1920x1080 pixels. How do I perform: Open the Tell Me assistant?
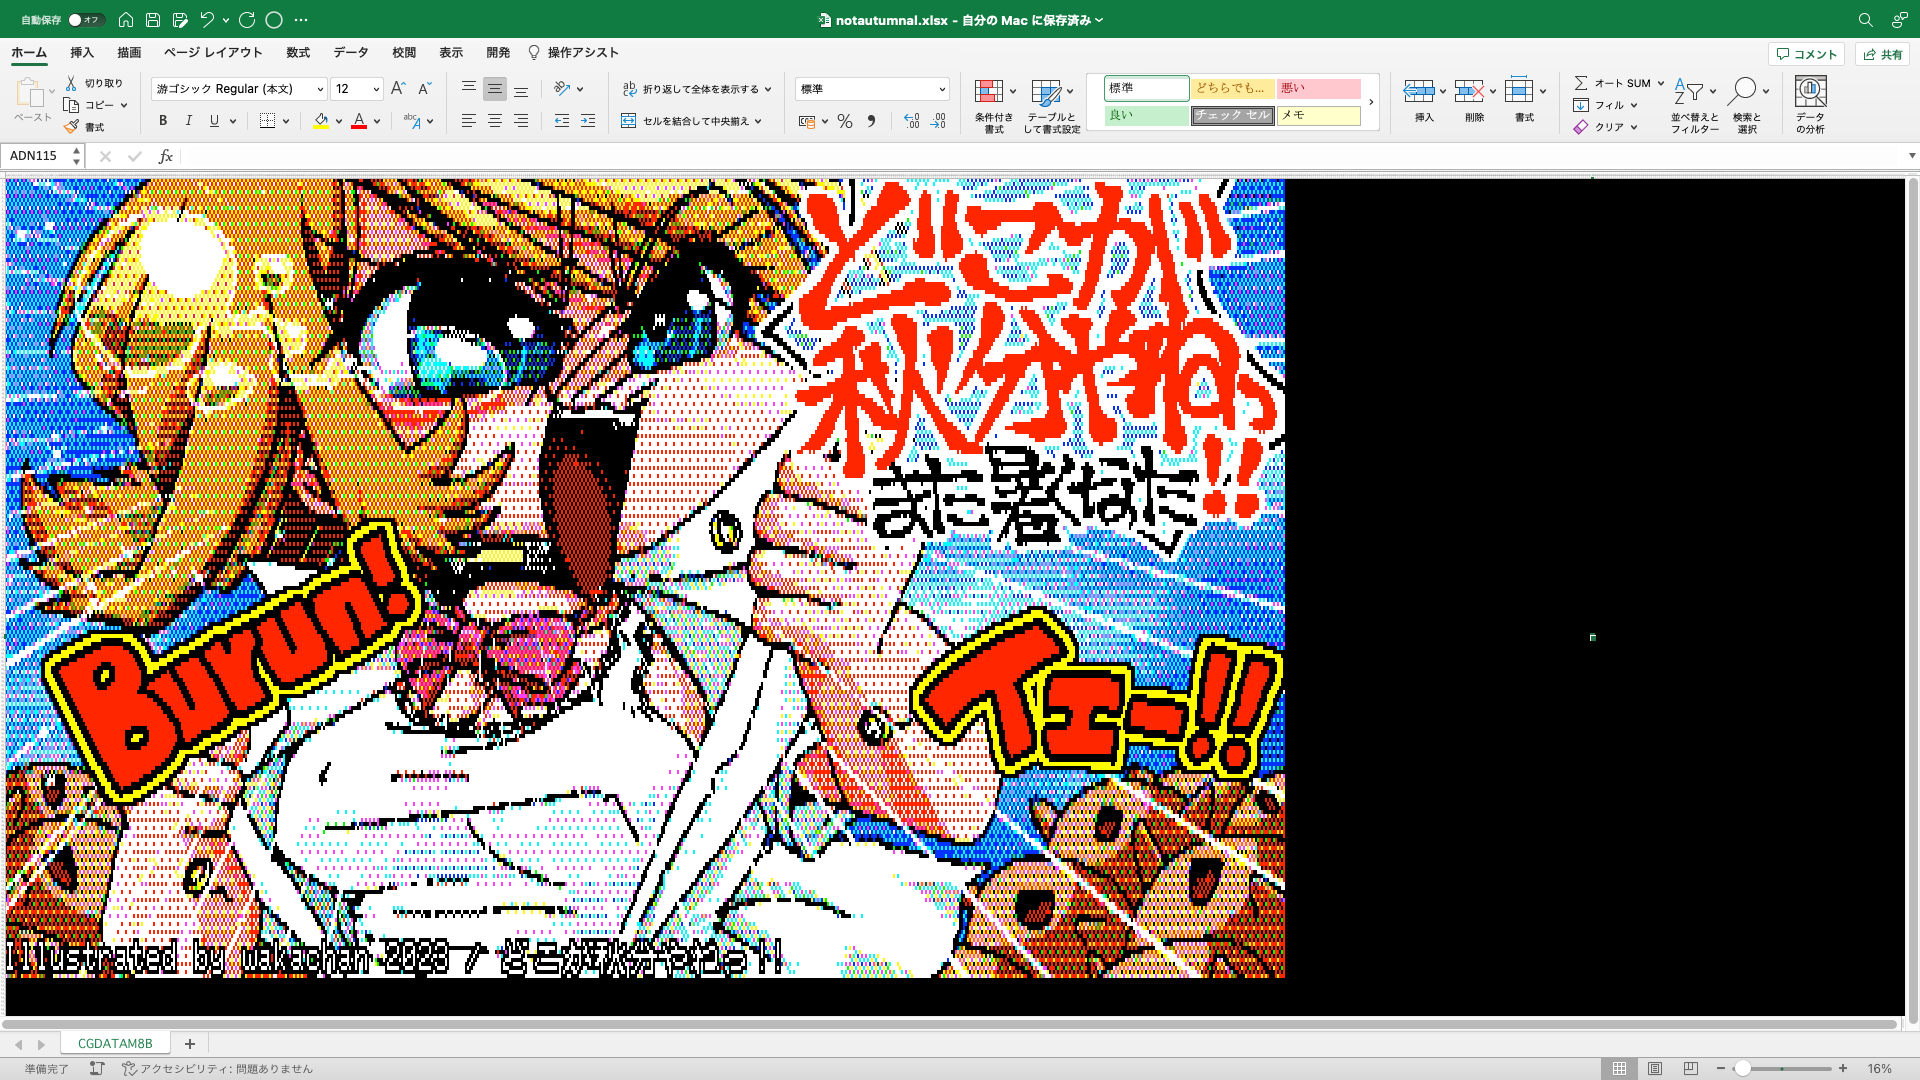coord(573,53)
